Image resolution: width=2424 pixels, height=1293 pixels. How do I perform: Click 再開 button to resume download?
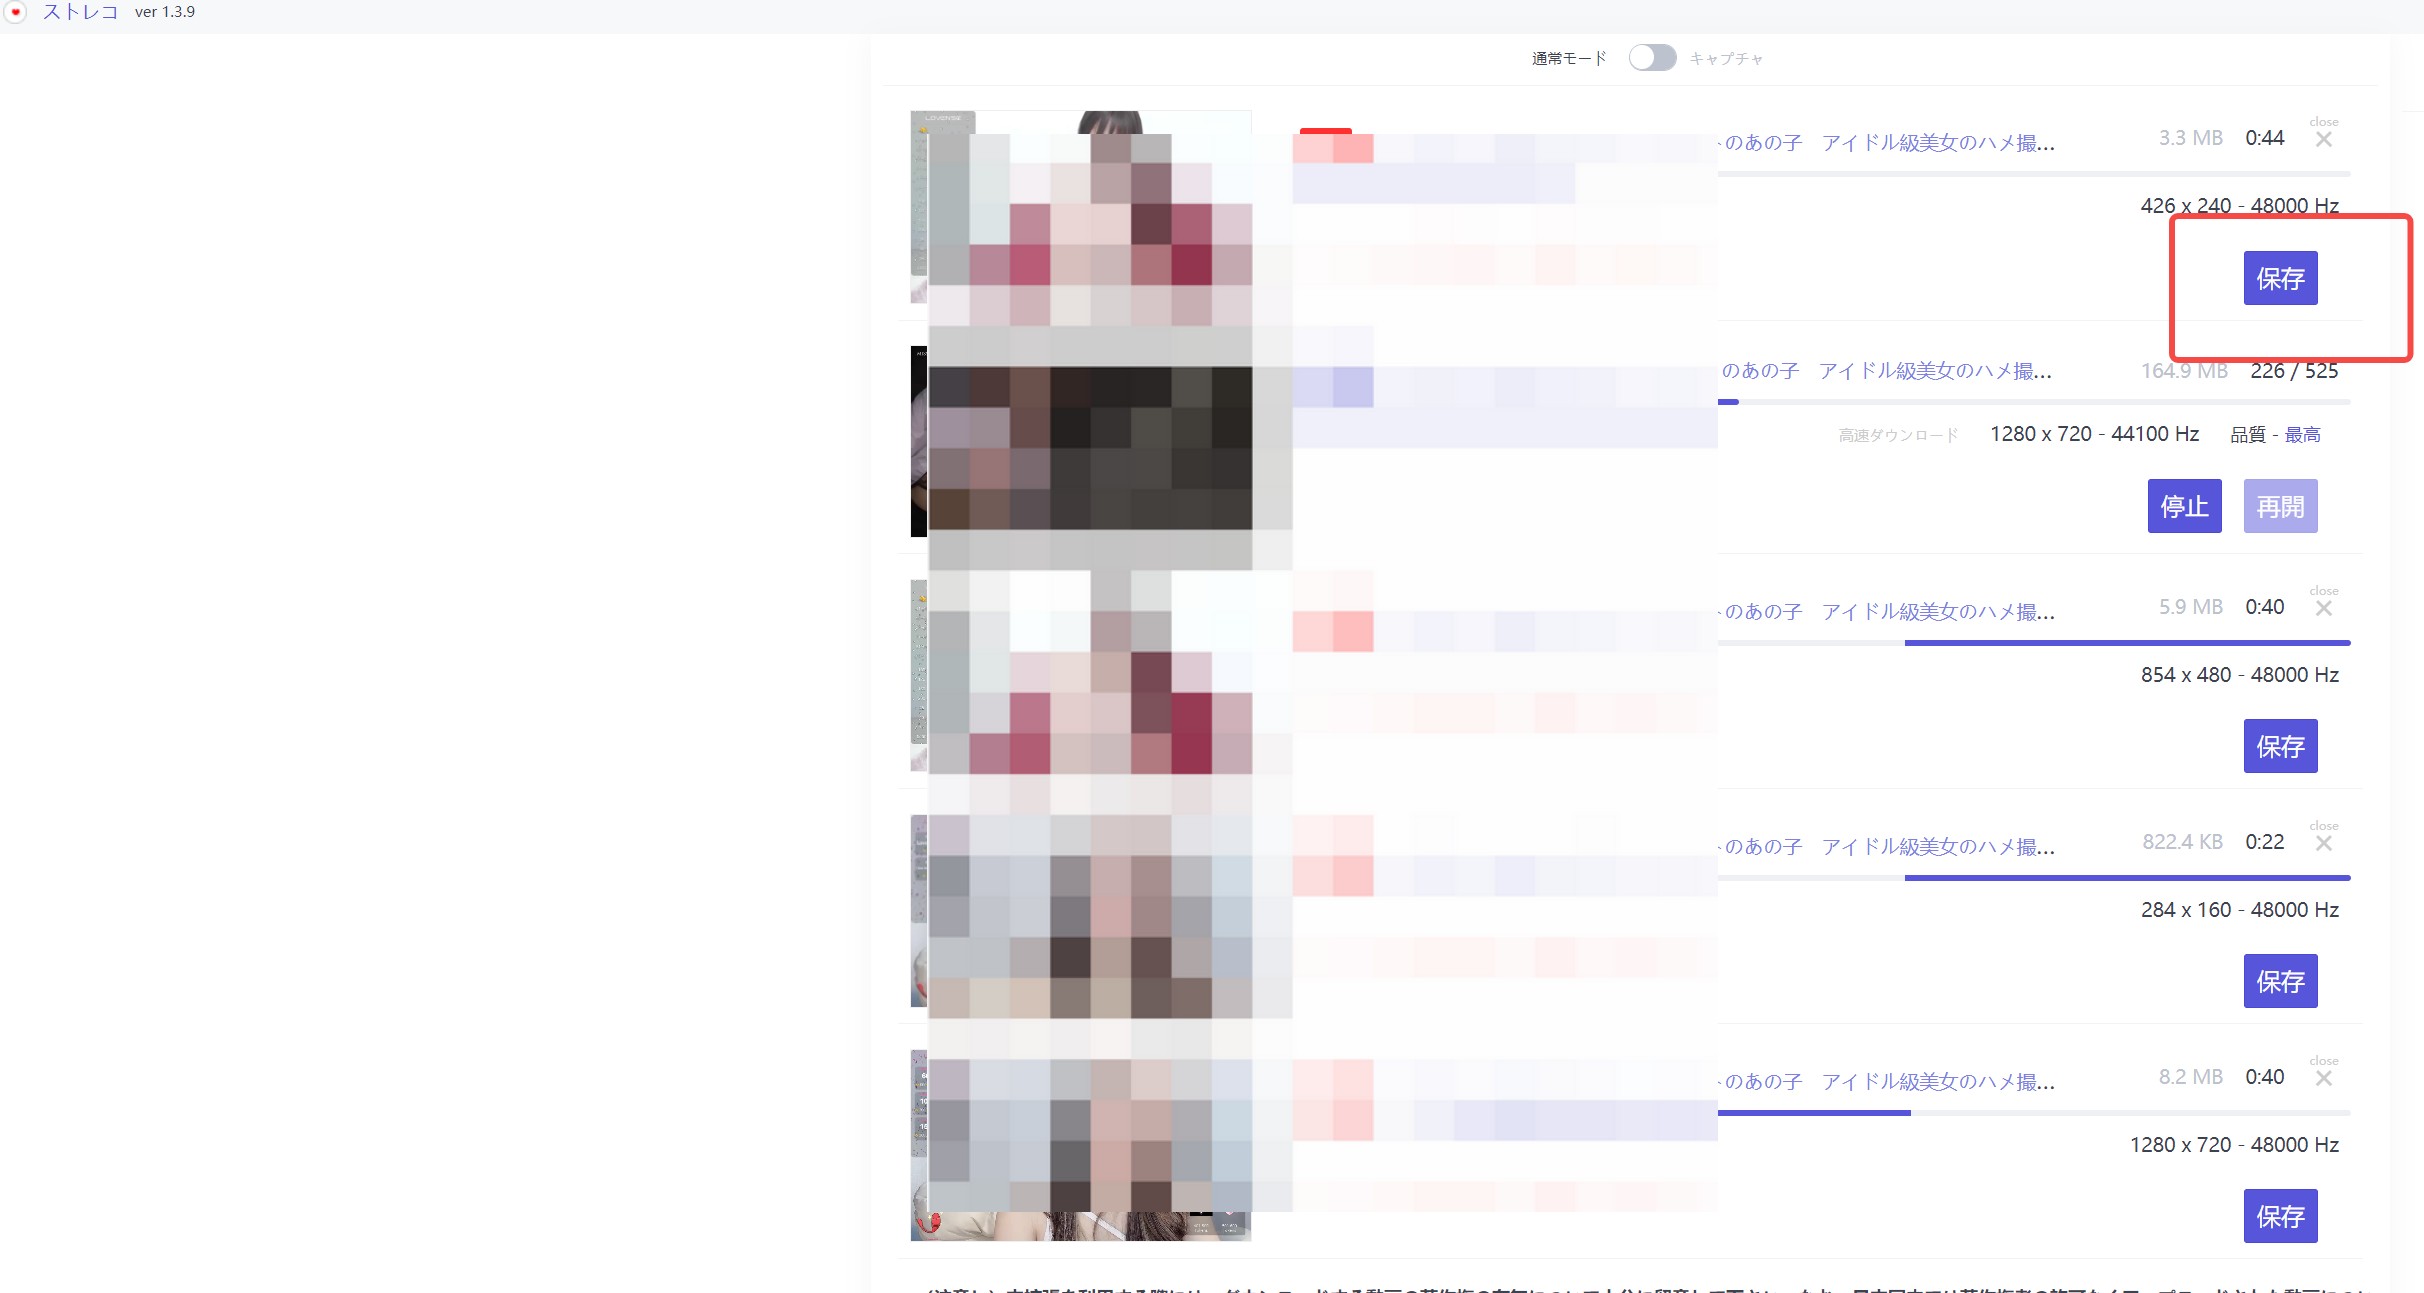pos(2281,506)
